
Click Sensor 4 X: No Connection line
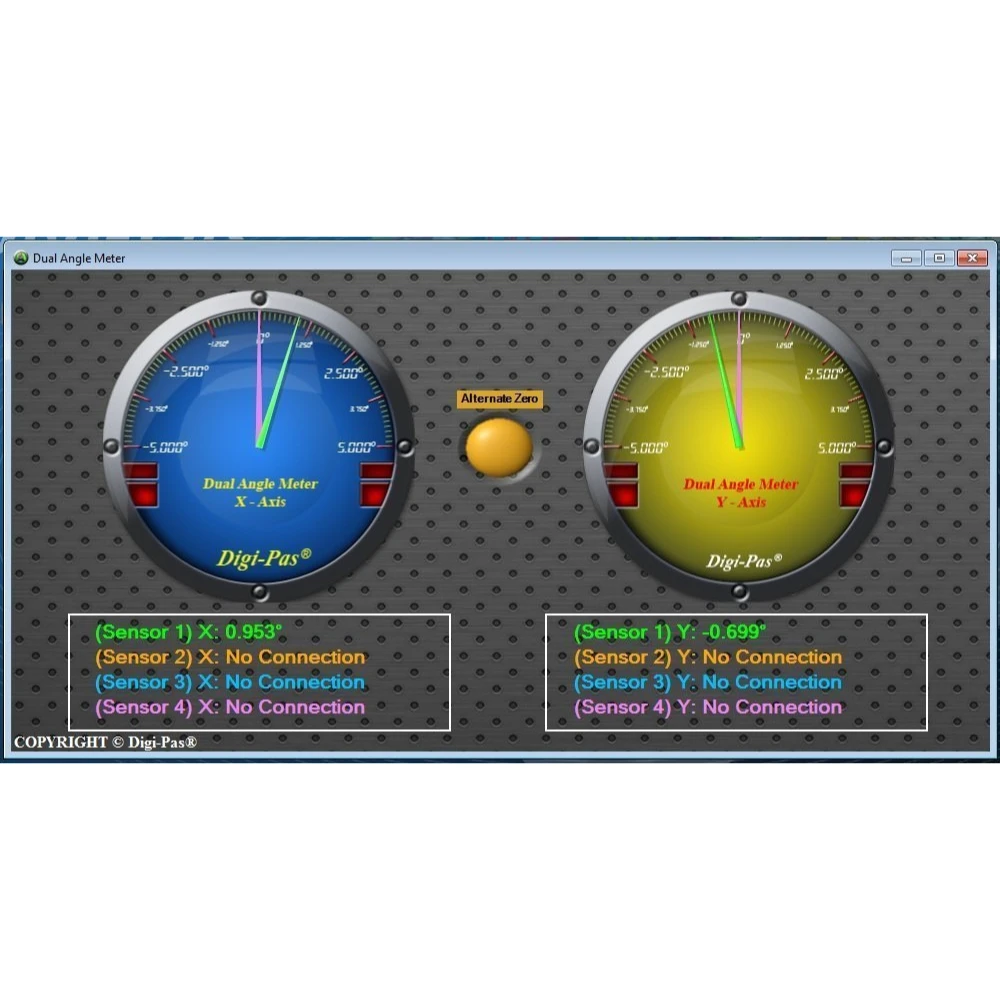click(230, 707)
